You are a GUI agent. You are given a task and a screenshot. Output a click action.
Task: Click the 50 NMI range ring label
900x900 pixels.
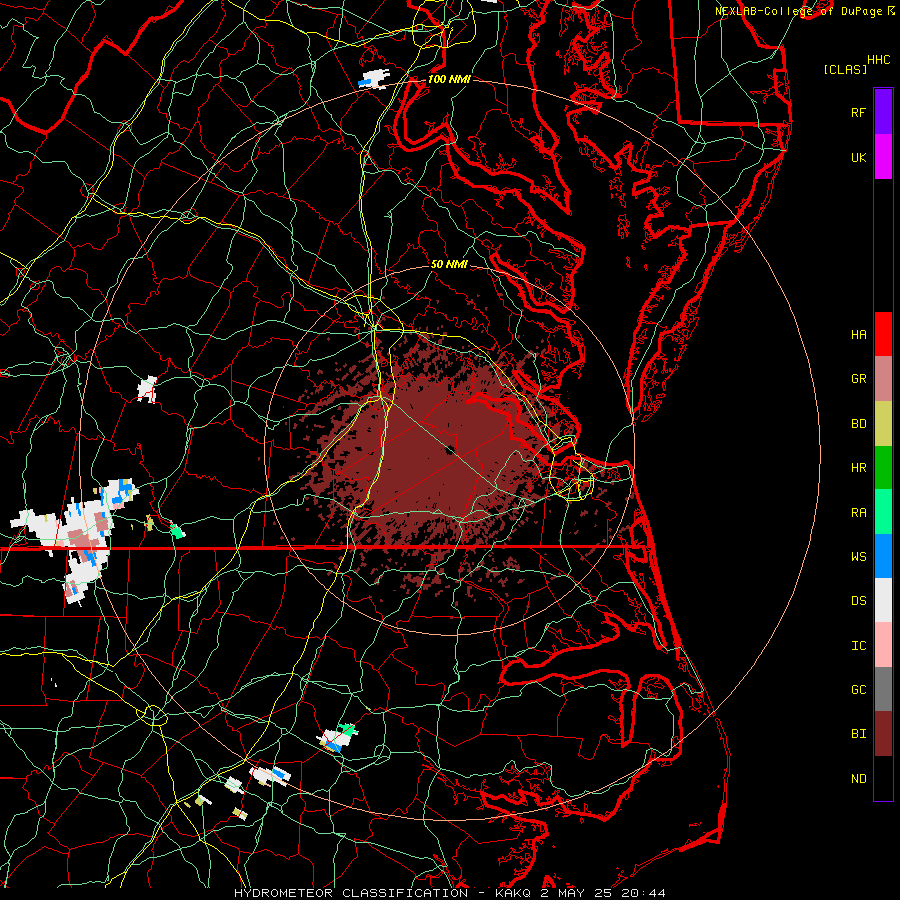(x=449, y=264)
